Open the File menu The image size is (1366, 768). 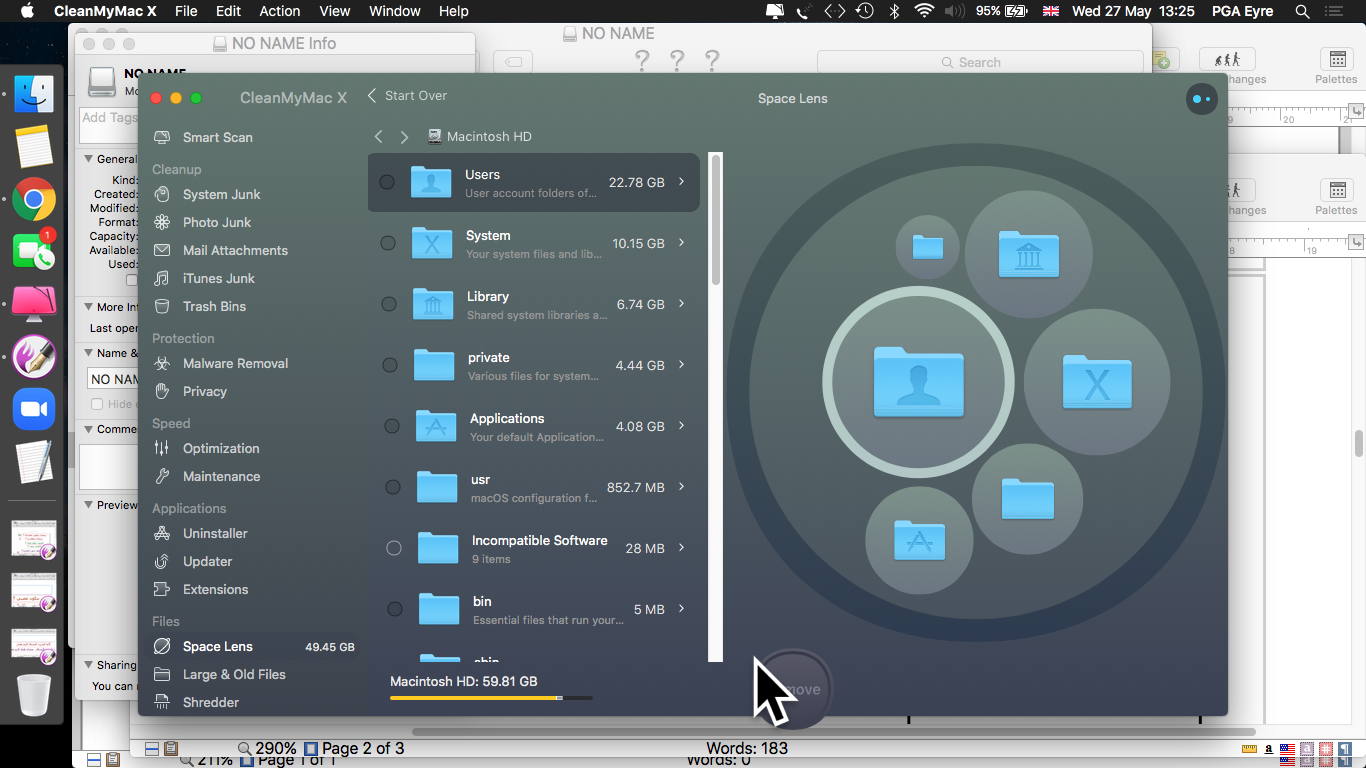[186, 11]
